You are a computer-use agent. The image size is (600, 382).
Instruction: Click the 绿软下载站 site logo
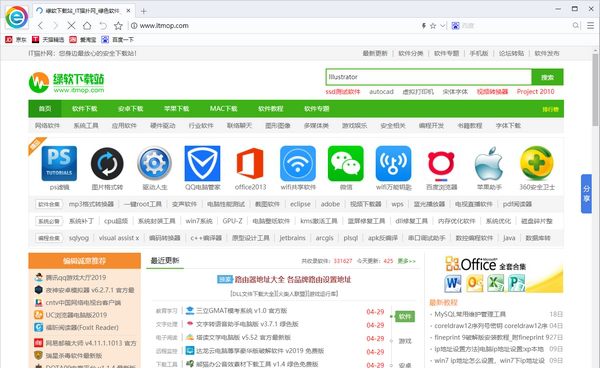click(x=67, y=82)
